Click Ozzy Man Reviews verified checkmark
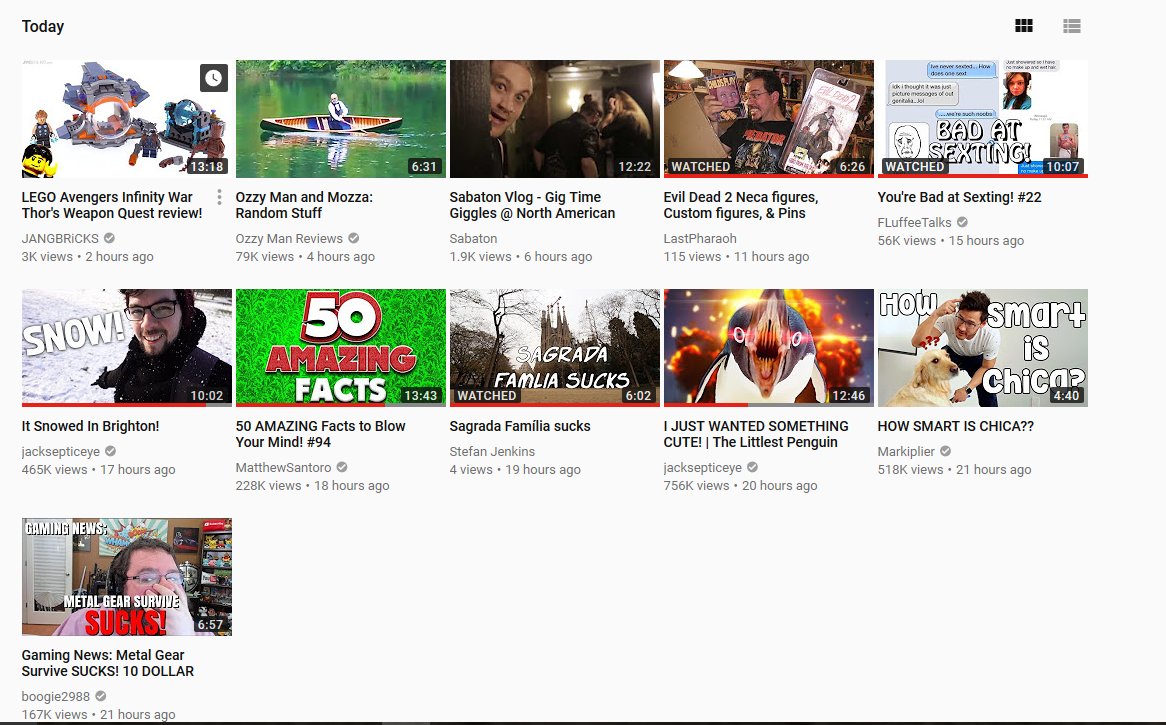1166x725 pixels. pyautogui.click(x=354, y=238)
